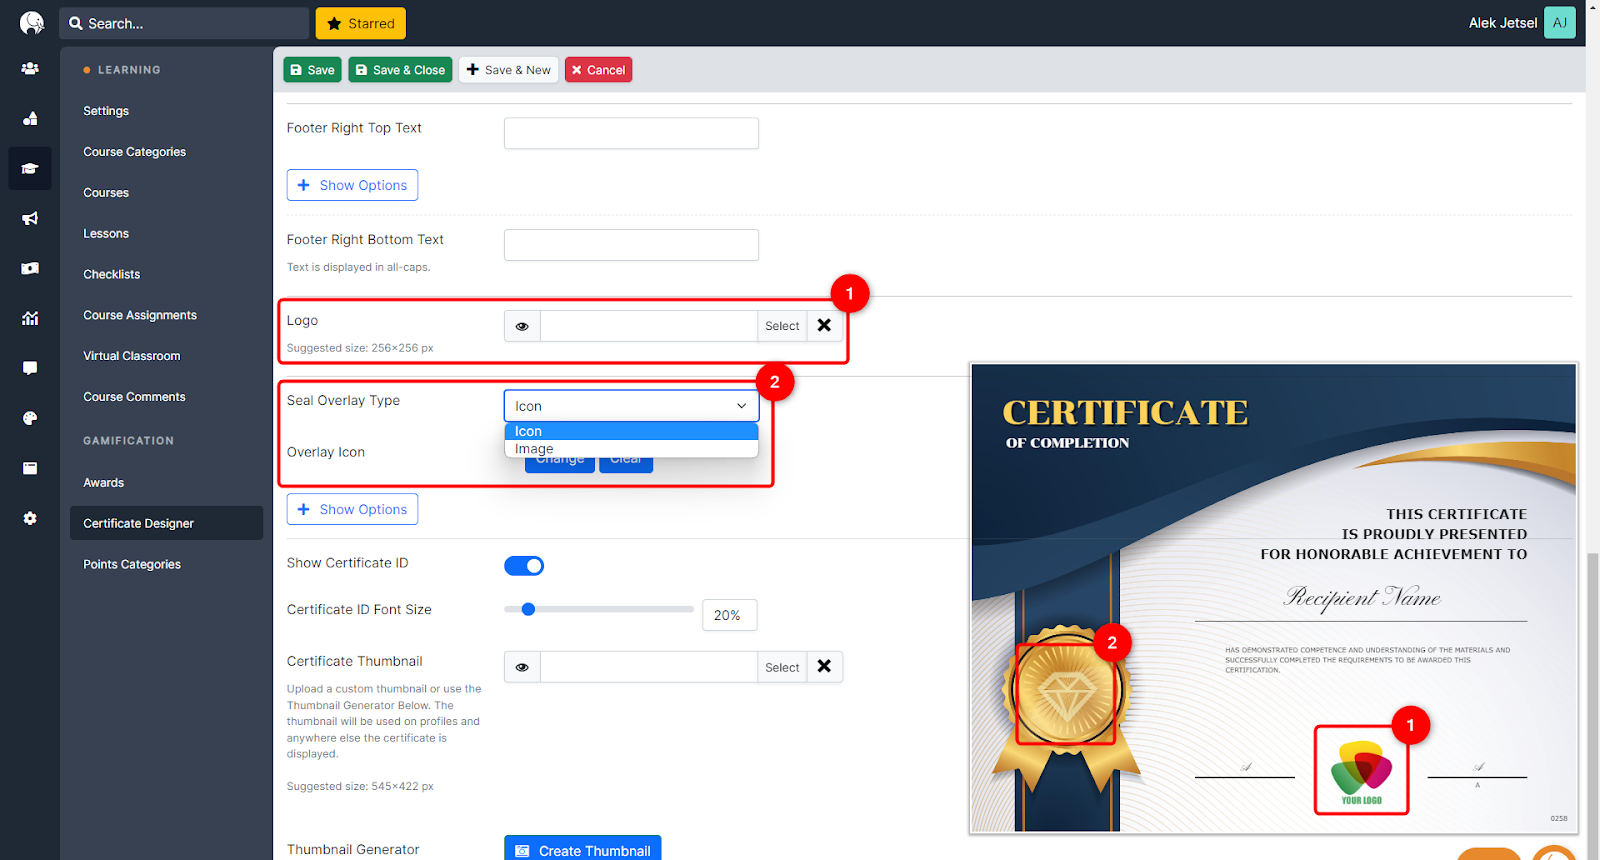
Task: Open the palette sidebar icon
Action: (x=30, y=418)
